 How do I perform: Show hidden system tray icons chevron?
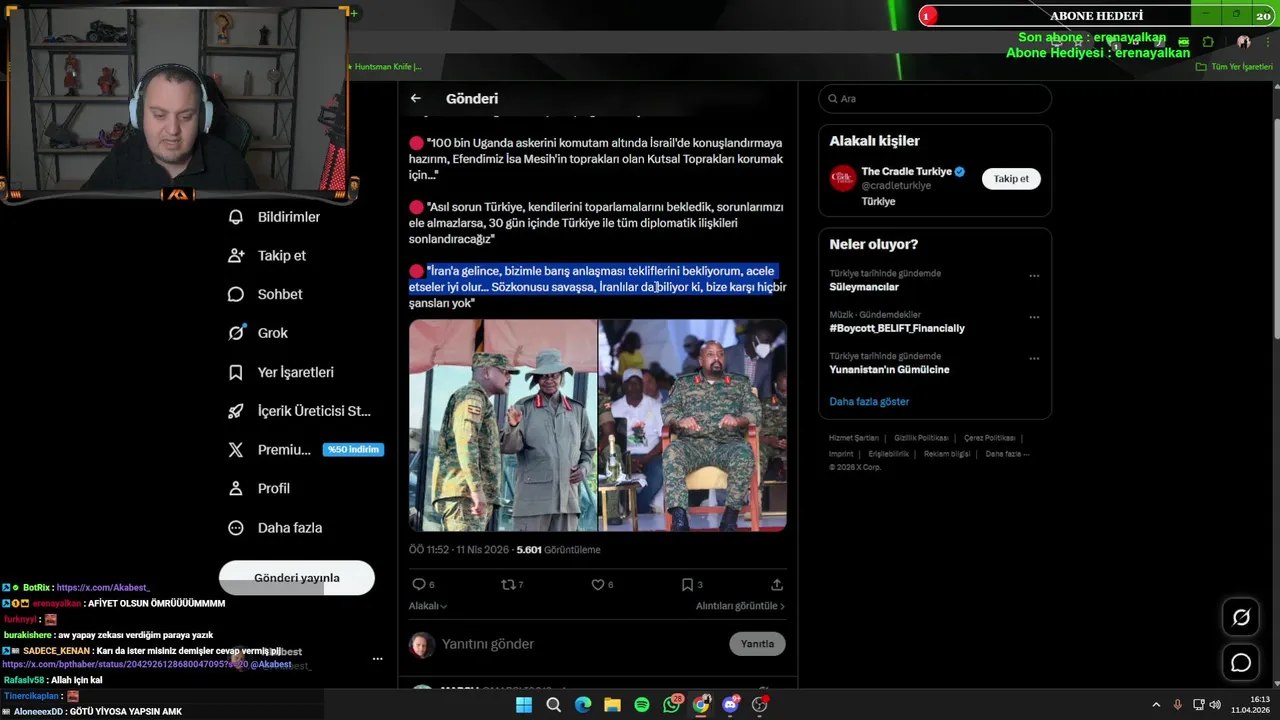pos(1156,705)
